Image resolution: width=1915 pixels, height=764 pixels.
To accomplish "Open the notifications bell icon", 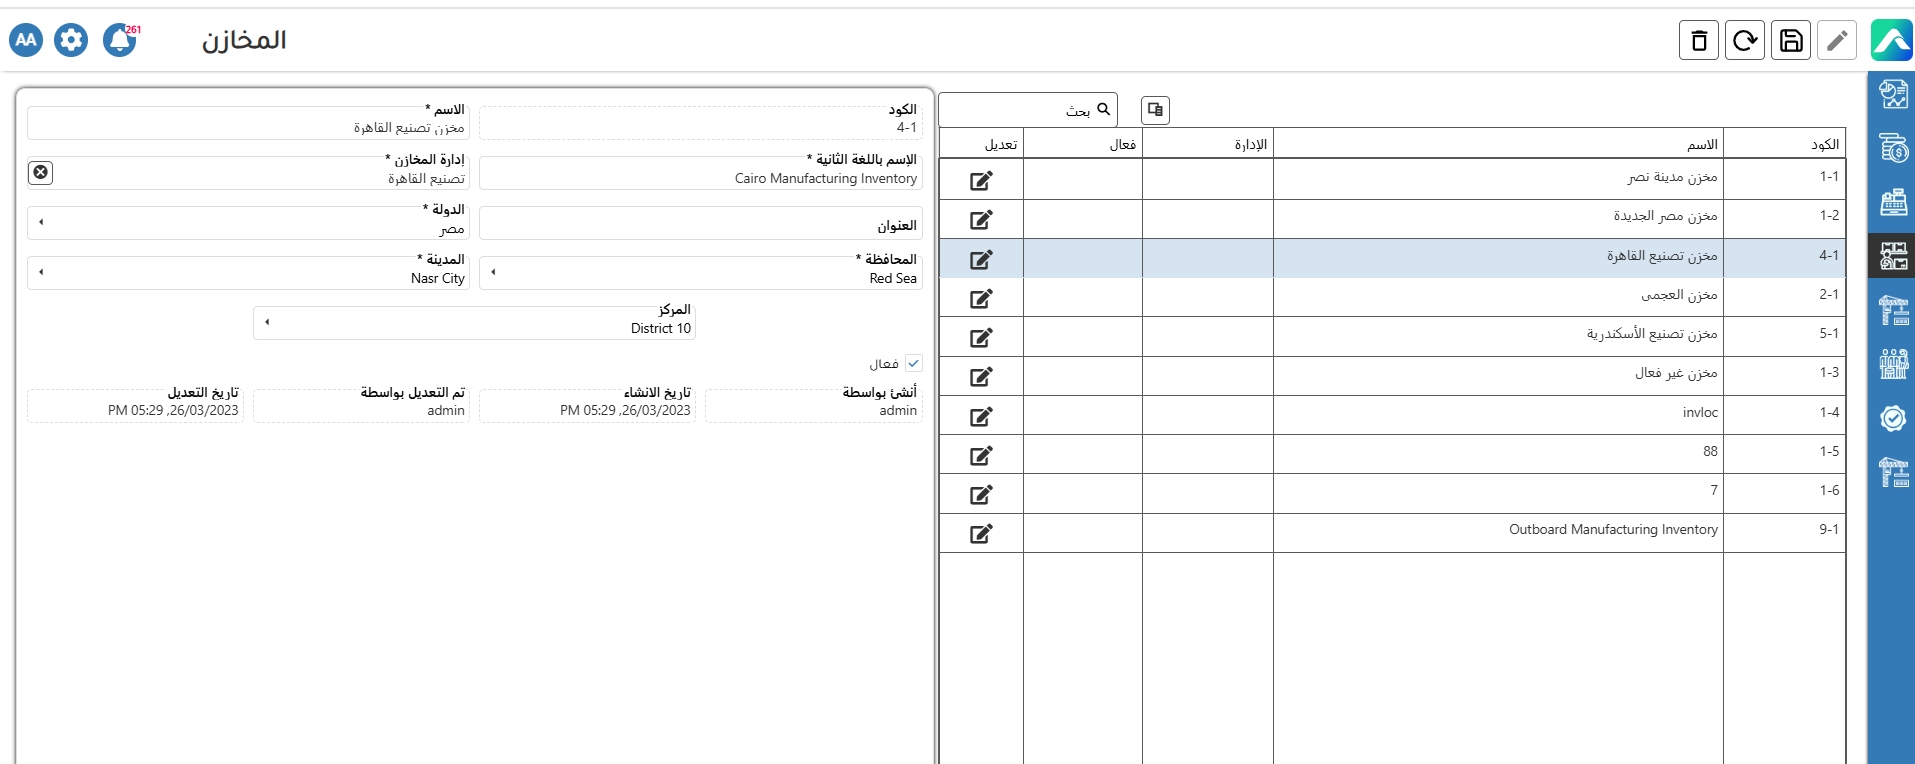I will pos(120,40).
